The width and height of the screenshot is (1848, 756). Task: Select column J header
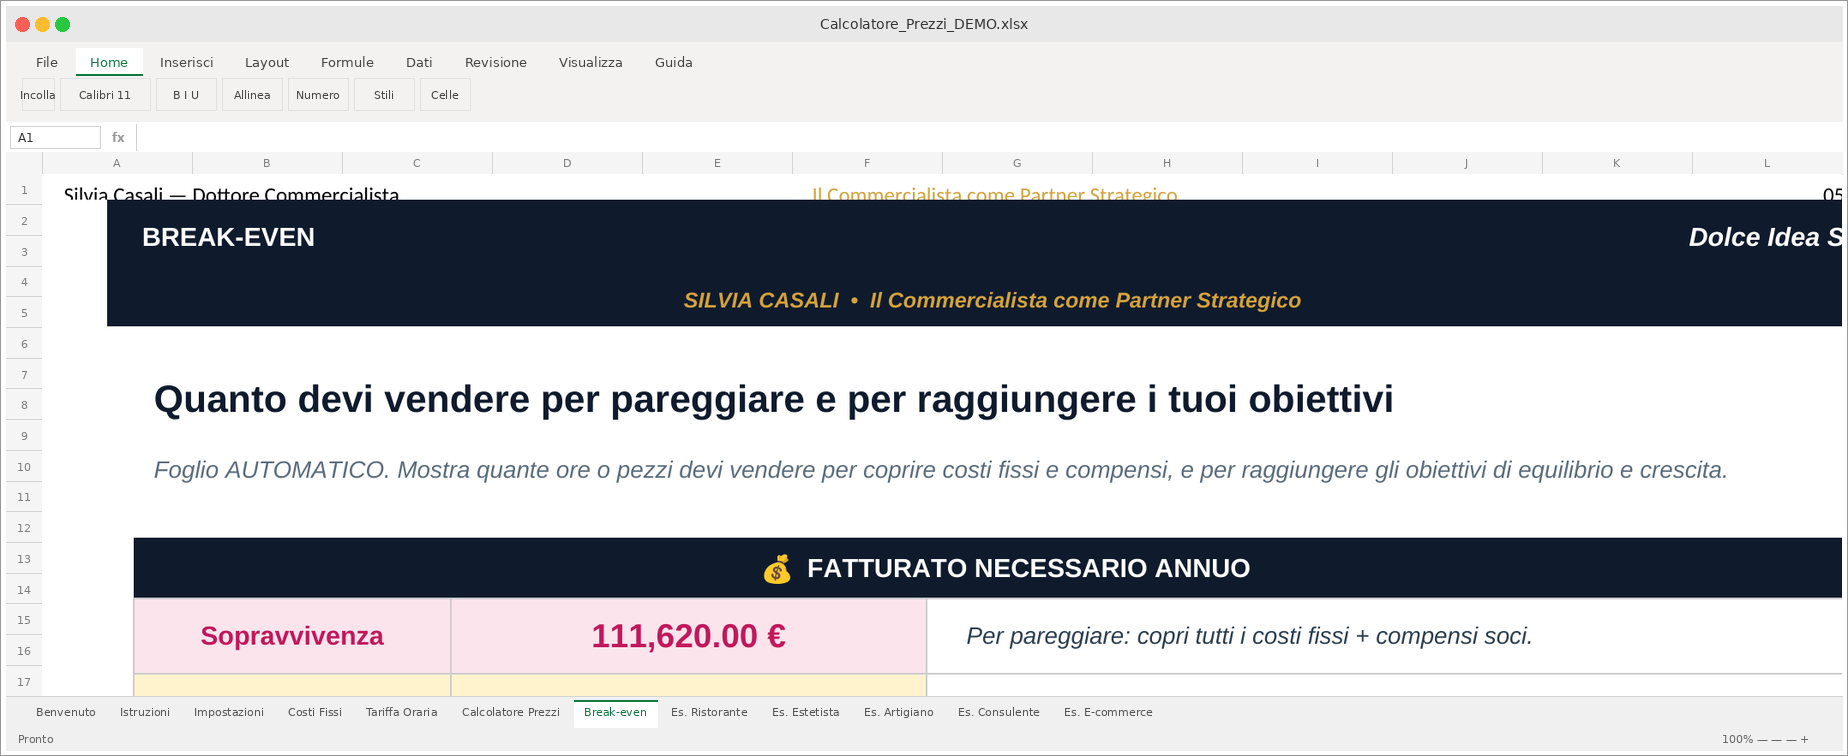point(1467,163)
